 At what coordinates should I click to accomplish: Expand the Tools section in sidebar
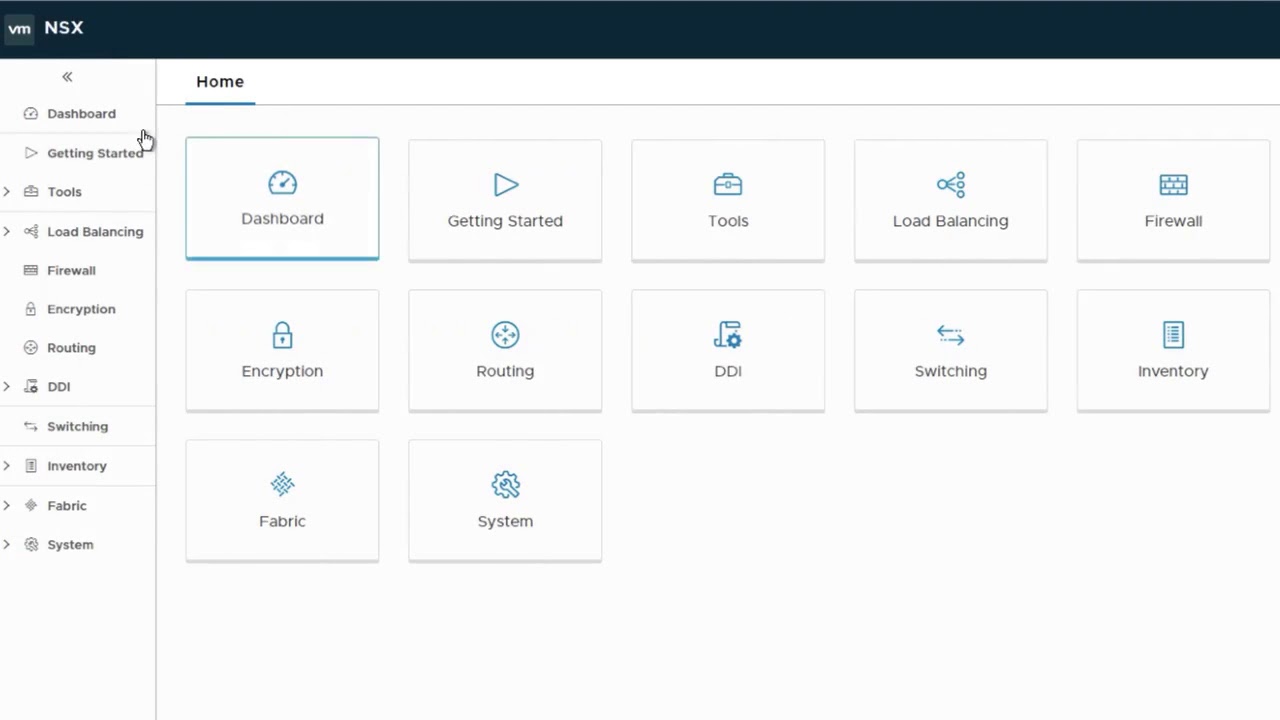point(7,192)
